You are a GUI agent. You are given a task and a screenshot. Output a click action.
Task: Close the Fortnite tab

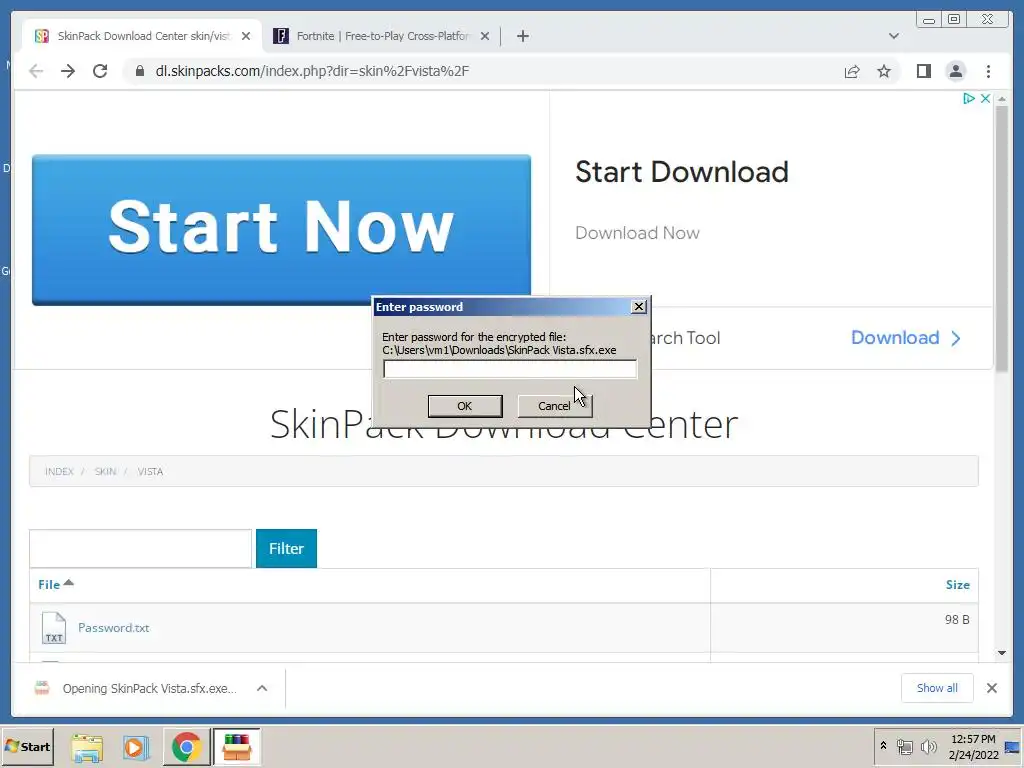485,36
